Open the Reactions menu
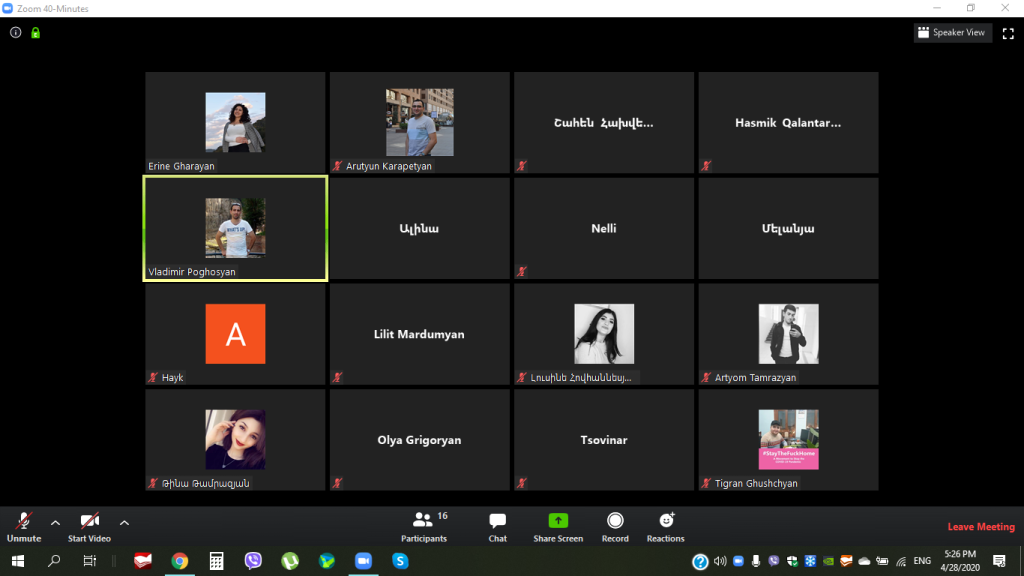This screenshot has height=576, width=1024. click(665, 527)
